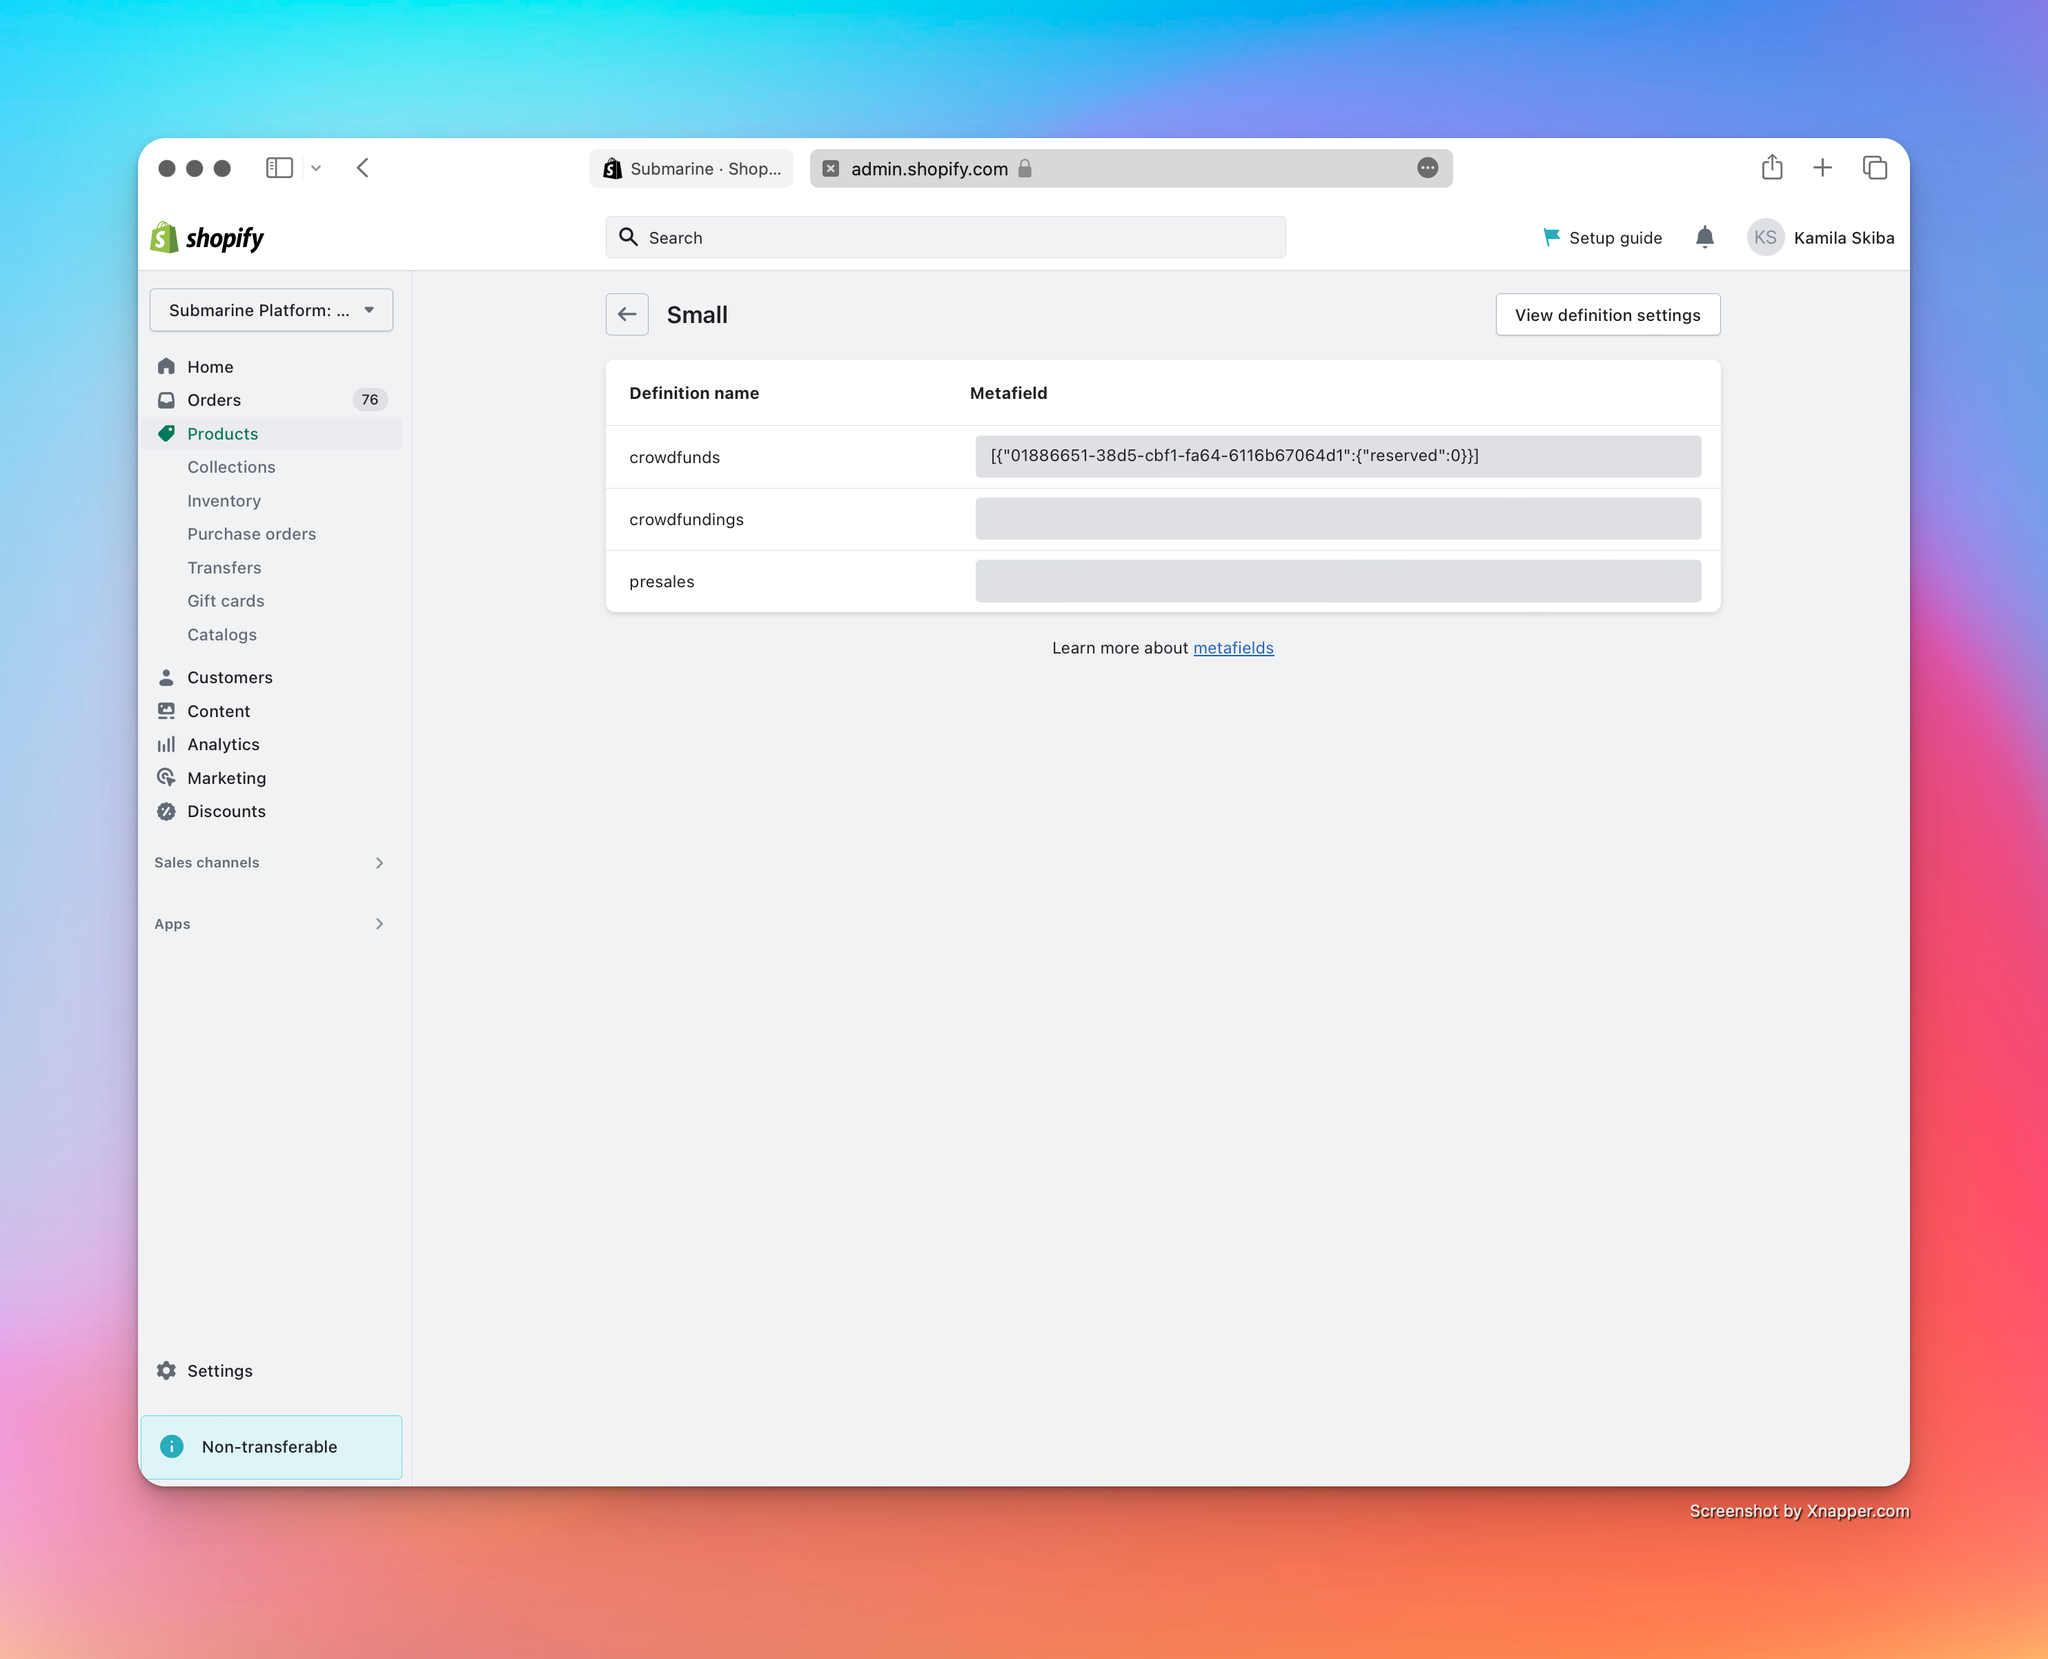The width and height of the screenshot is (2048, 1659).
Task: Click the Marketing icon in sidebar
Action: [166, 777]
